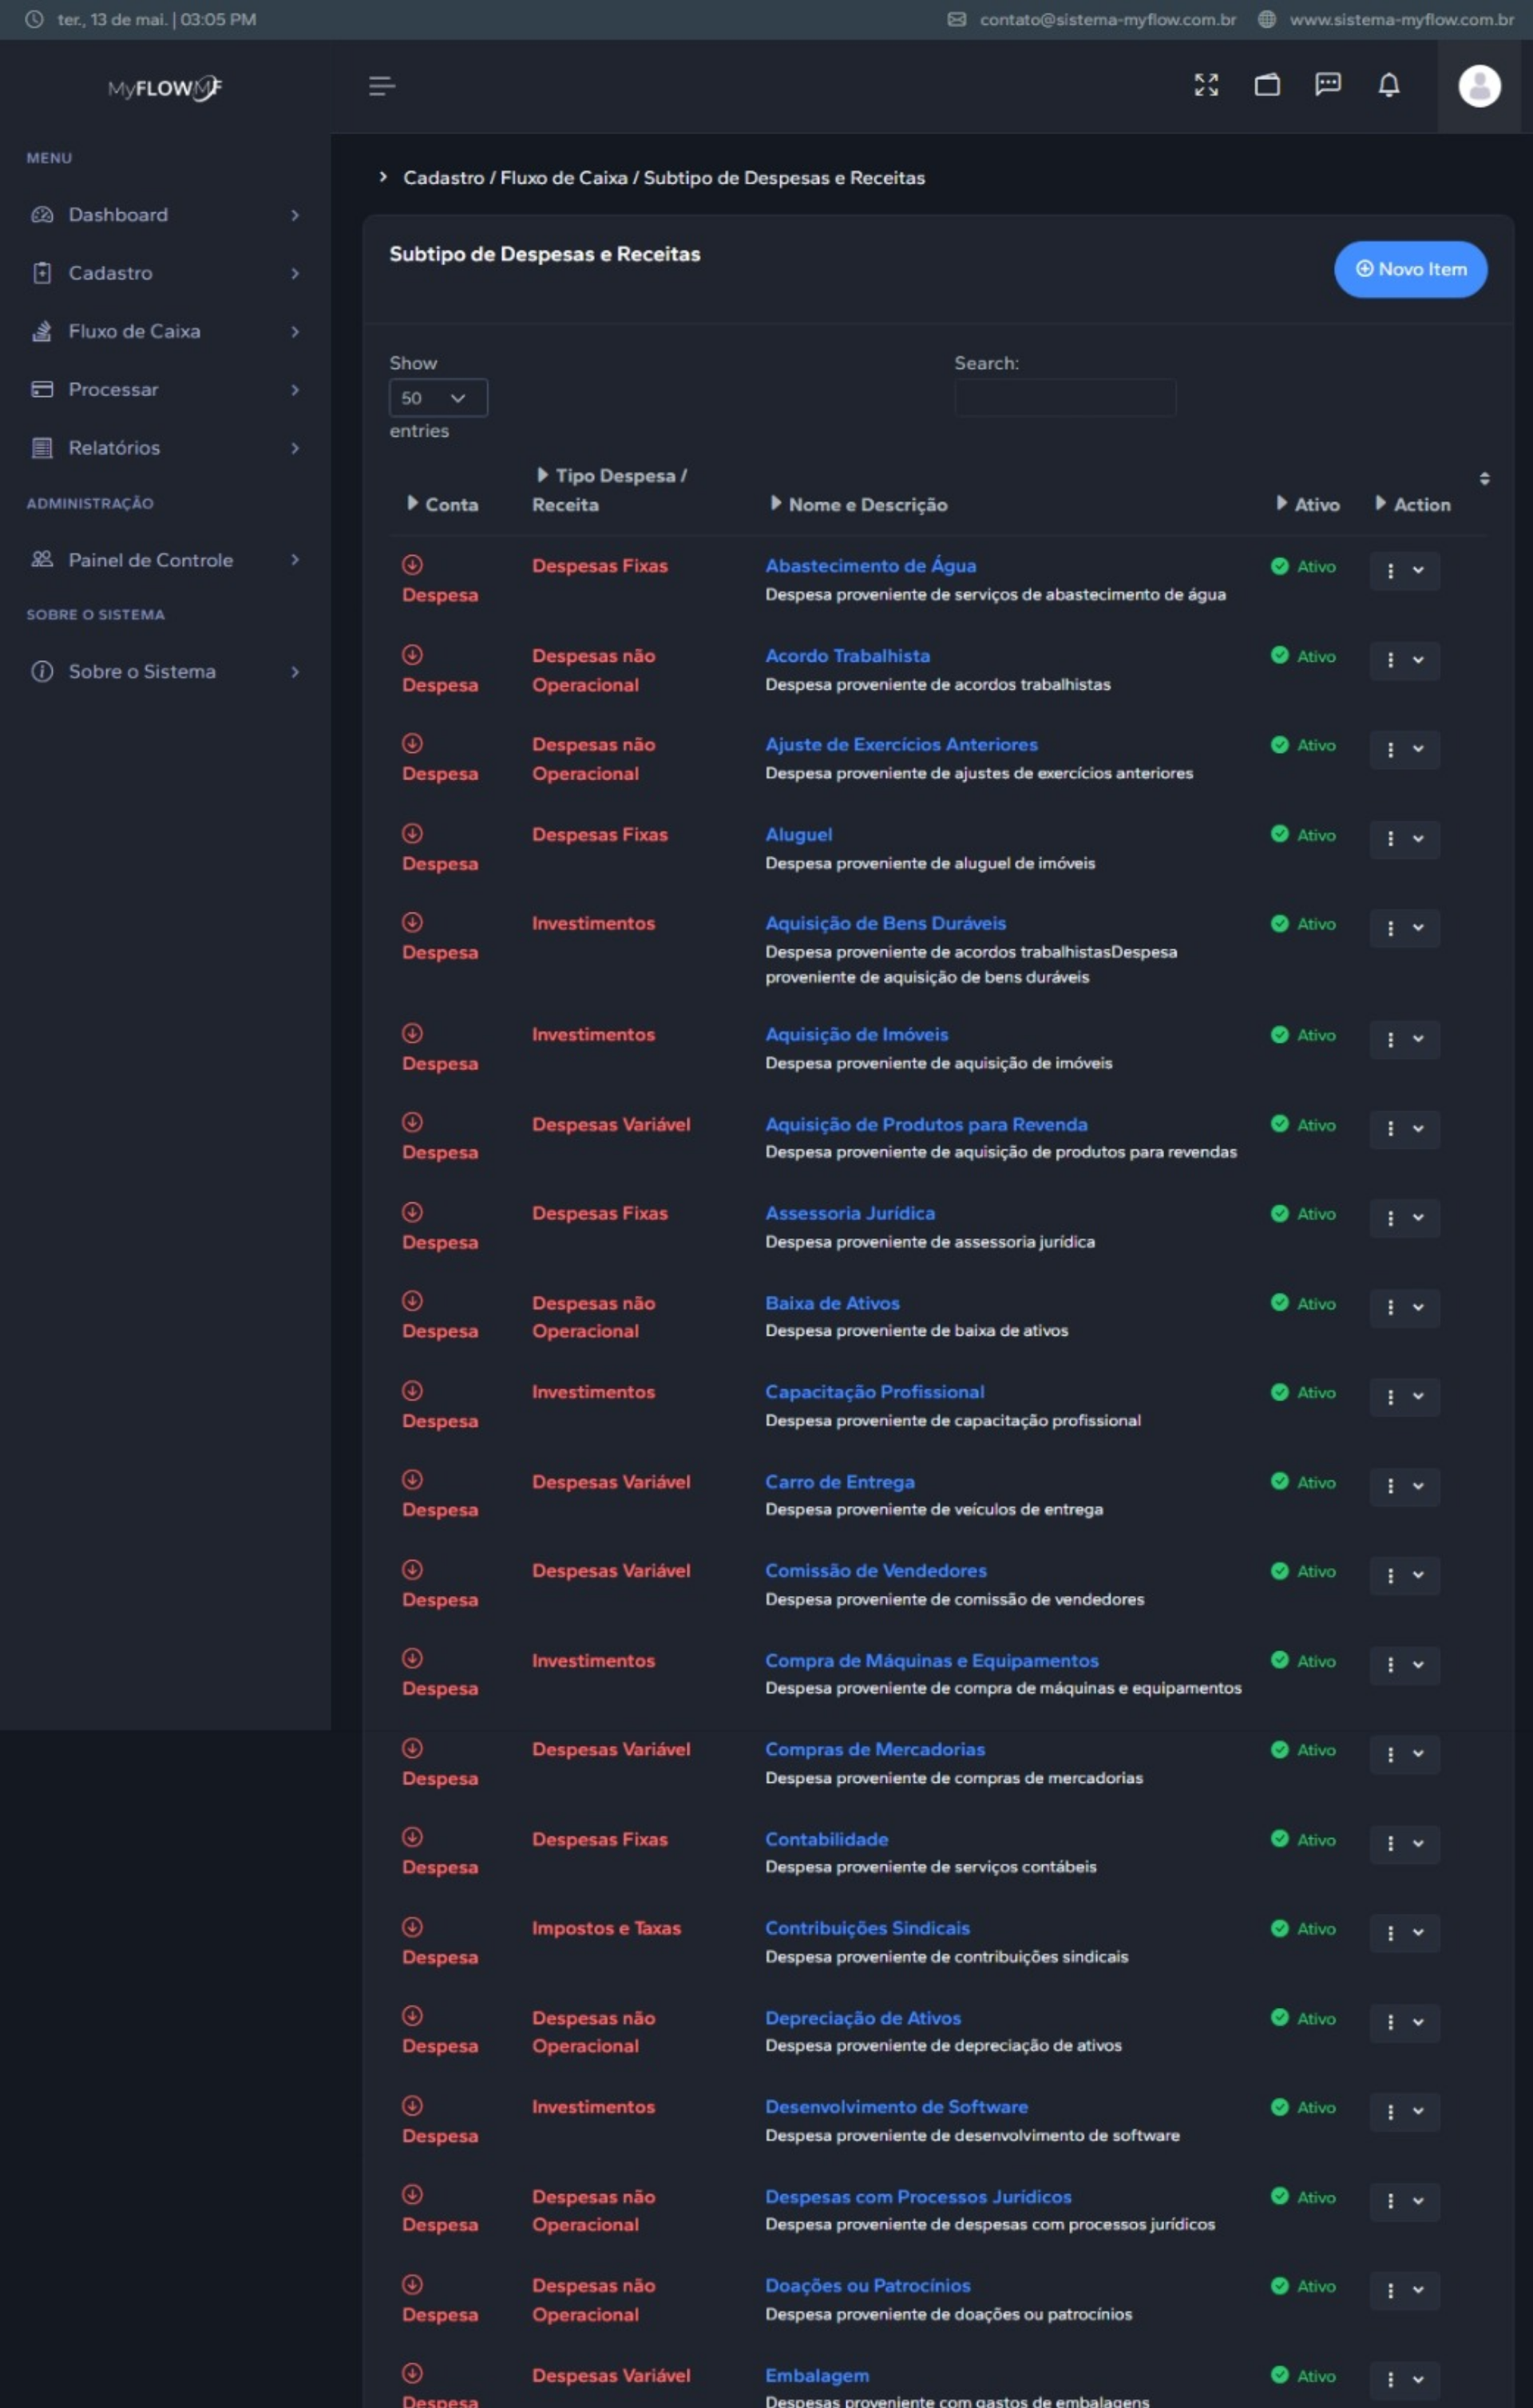Open the Show entries dropdown
The width and height of the screenshot is (1533, 2408).
(437, 398)
